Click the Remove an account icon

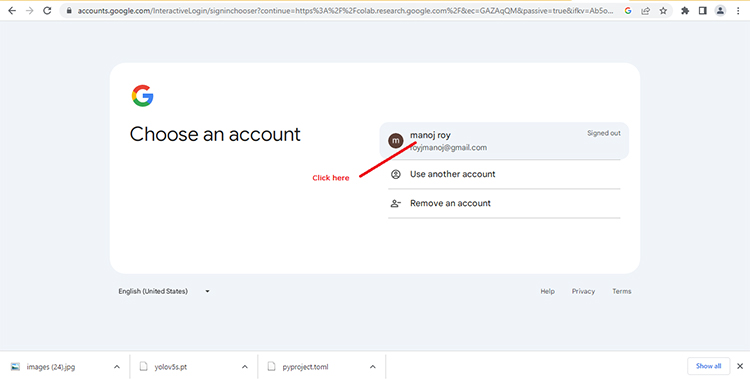pyautogui.click(x=396, y=203)
